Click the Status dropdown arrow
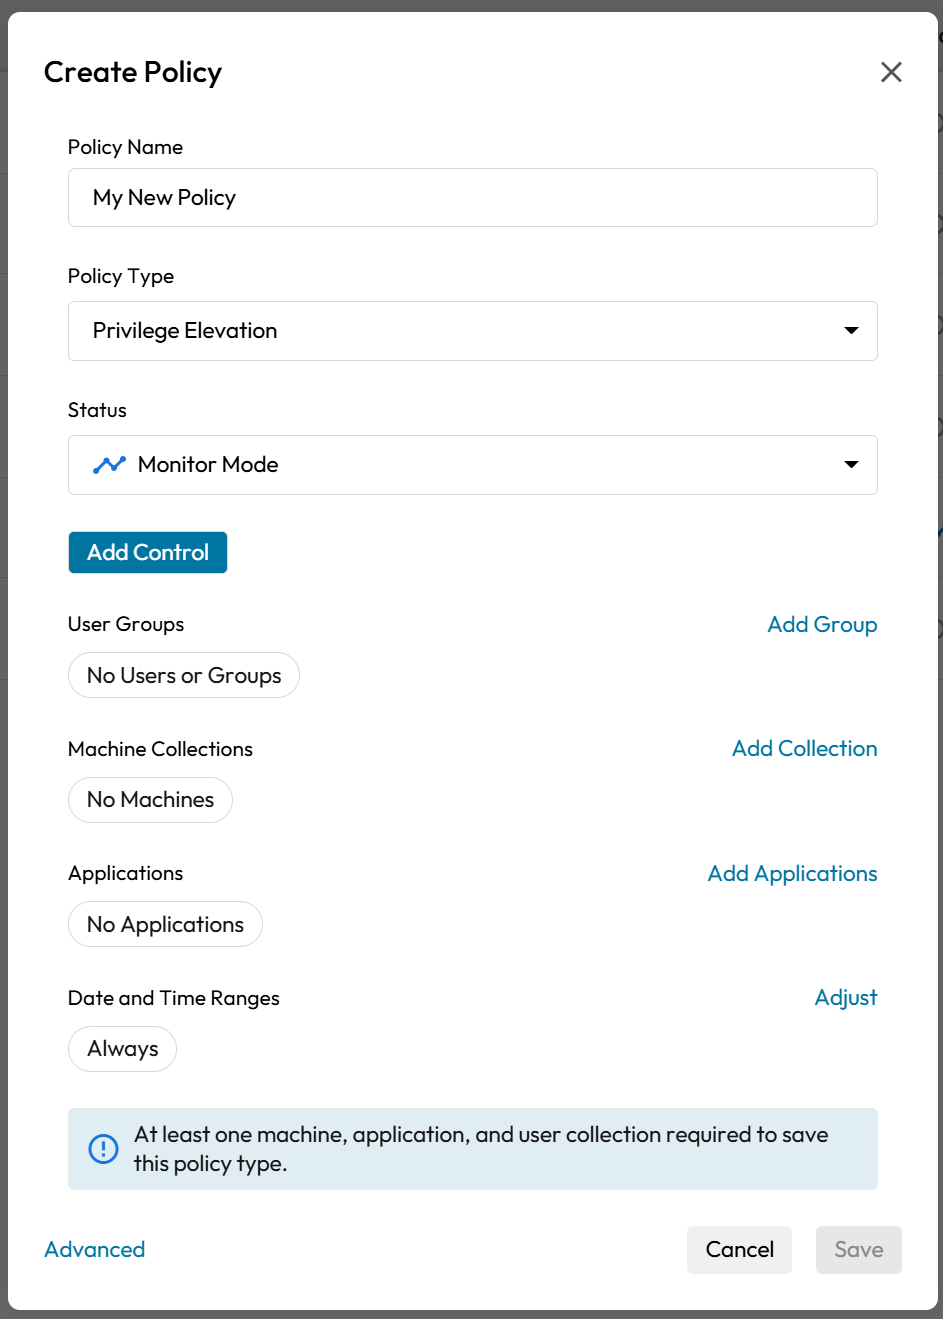 coord(851,465)
